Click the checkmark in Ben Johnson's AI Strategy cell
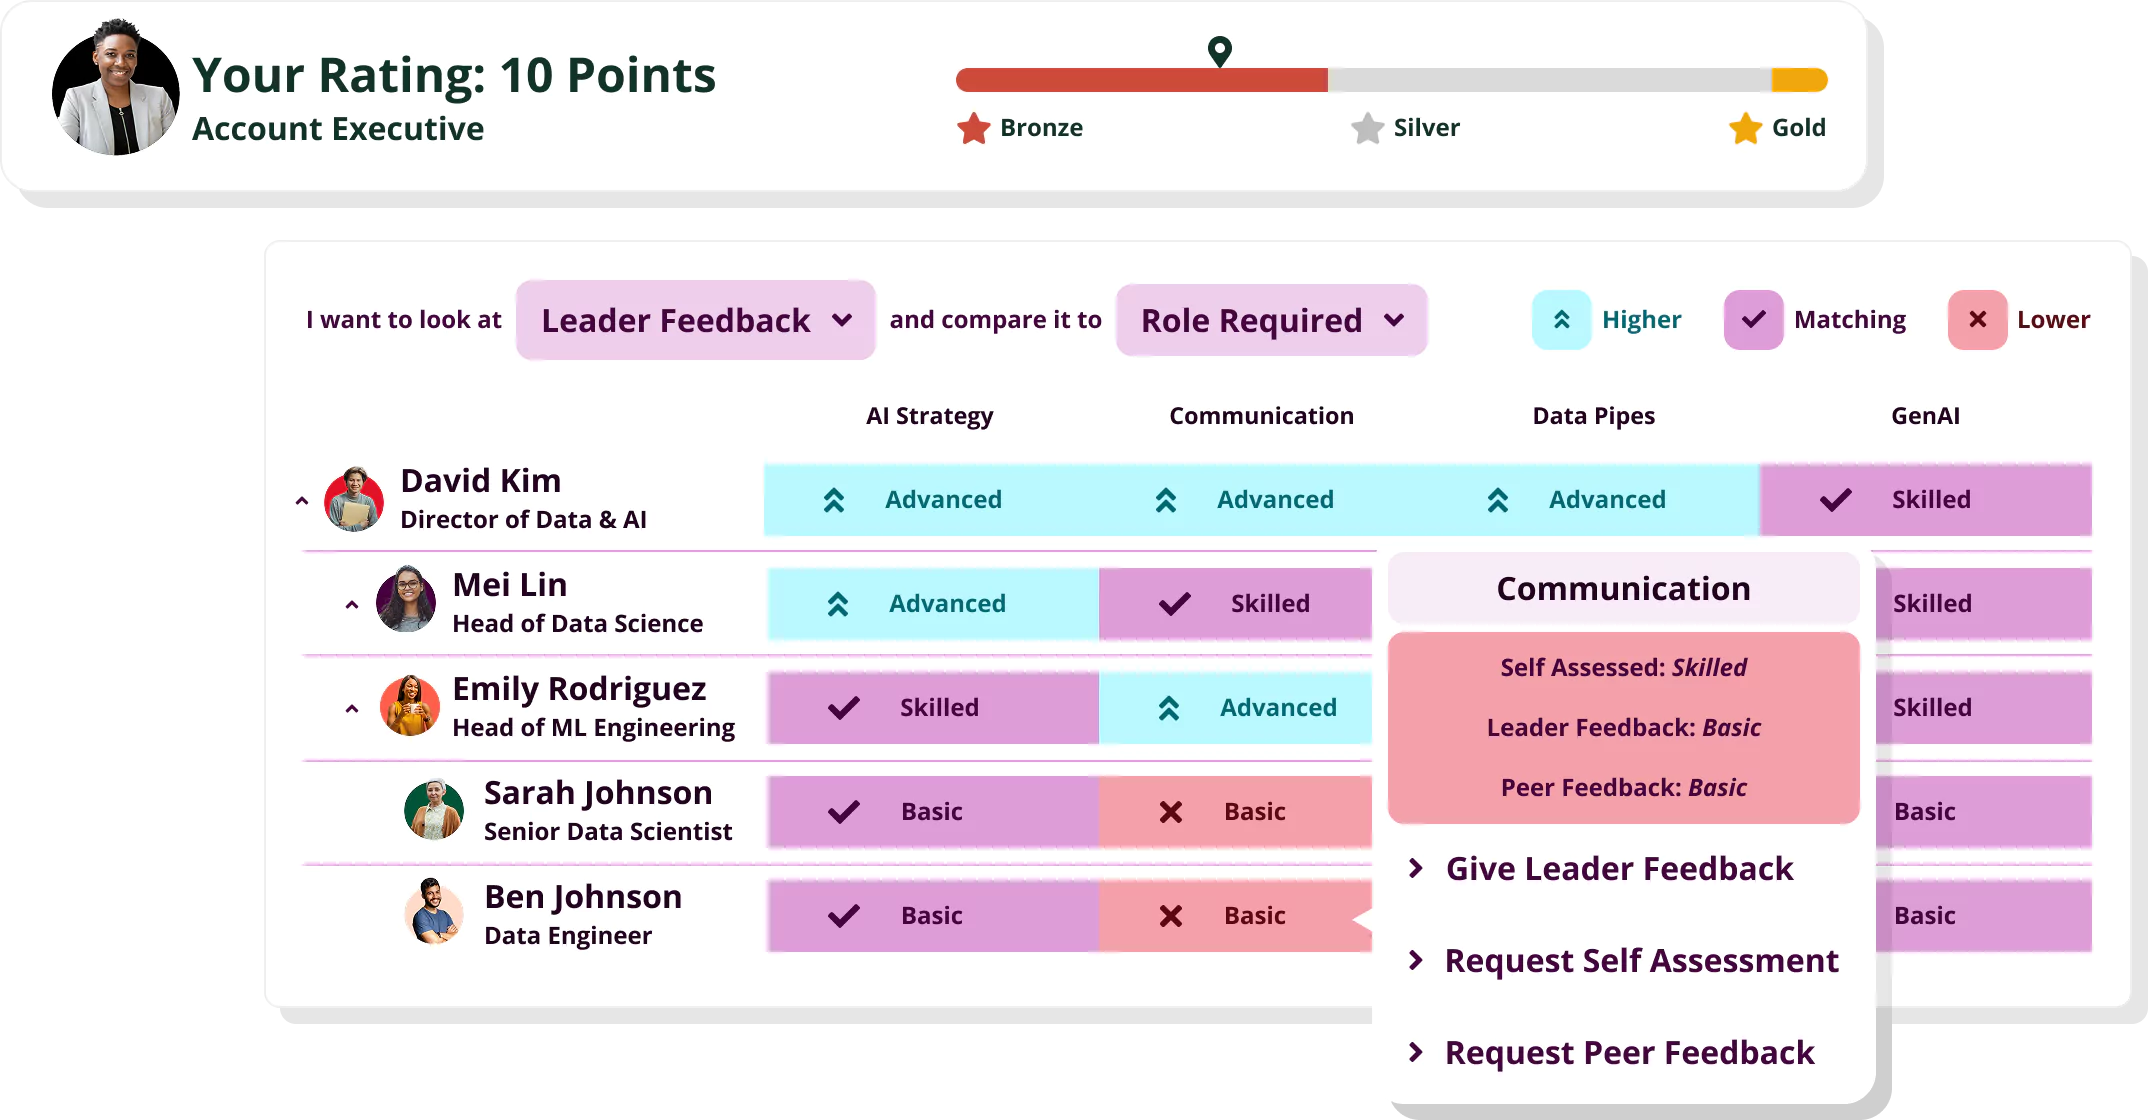2148x1120 pixels. click(x=844, y=916)
